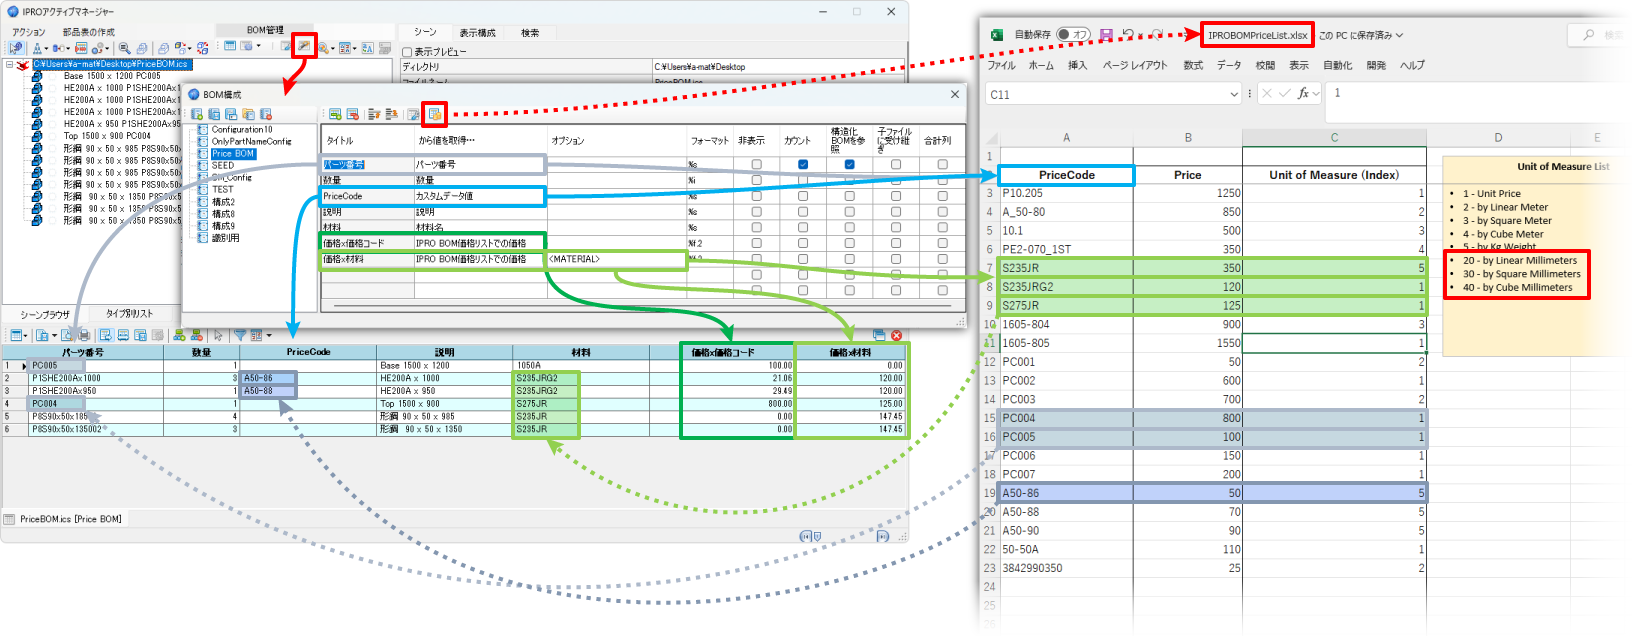The width and height of the screenshot is (1632, 636).
Task: Click the print icon in the BOM table toolbar
Action: 84,335
